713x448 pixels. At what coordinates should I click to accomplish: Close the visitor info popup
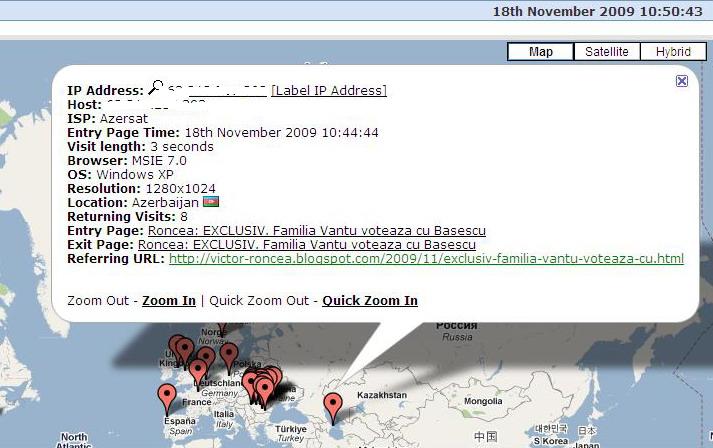pyautogui.click(x=682, y=81)
